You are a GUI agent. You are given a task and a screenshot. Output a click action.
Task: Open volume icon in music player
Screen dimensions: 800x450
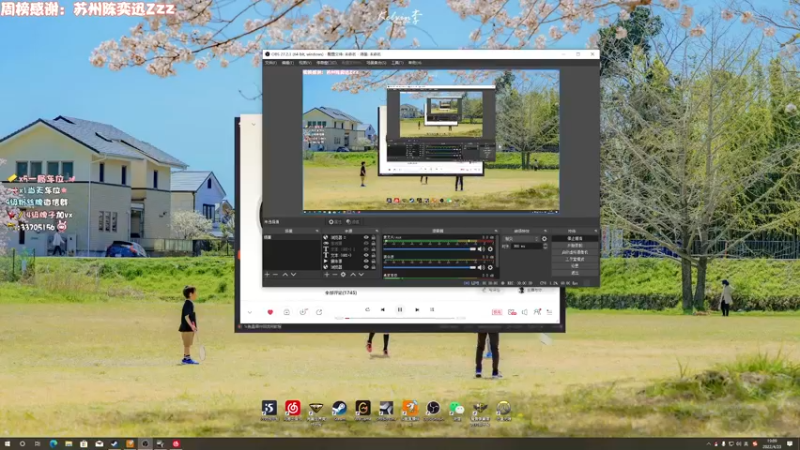pos(524,312)
